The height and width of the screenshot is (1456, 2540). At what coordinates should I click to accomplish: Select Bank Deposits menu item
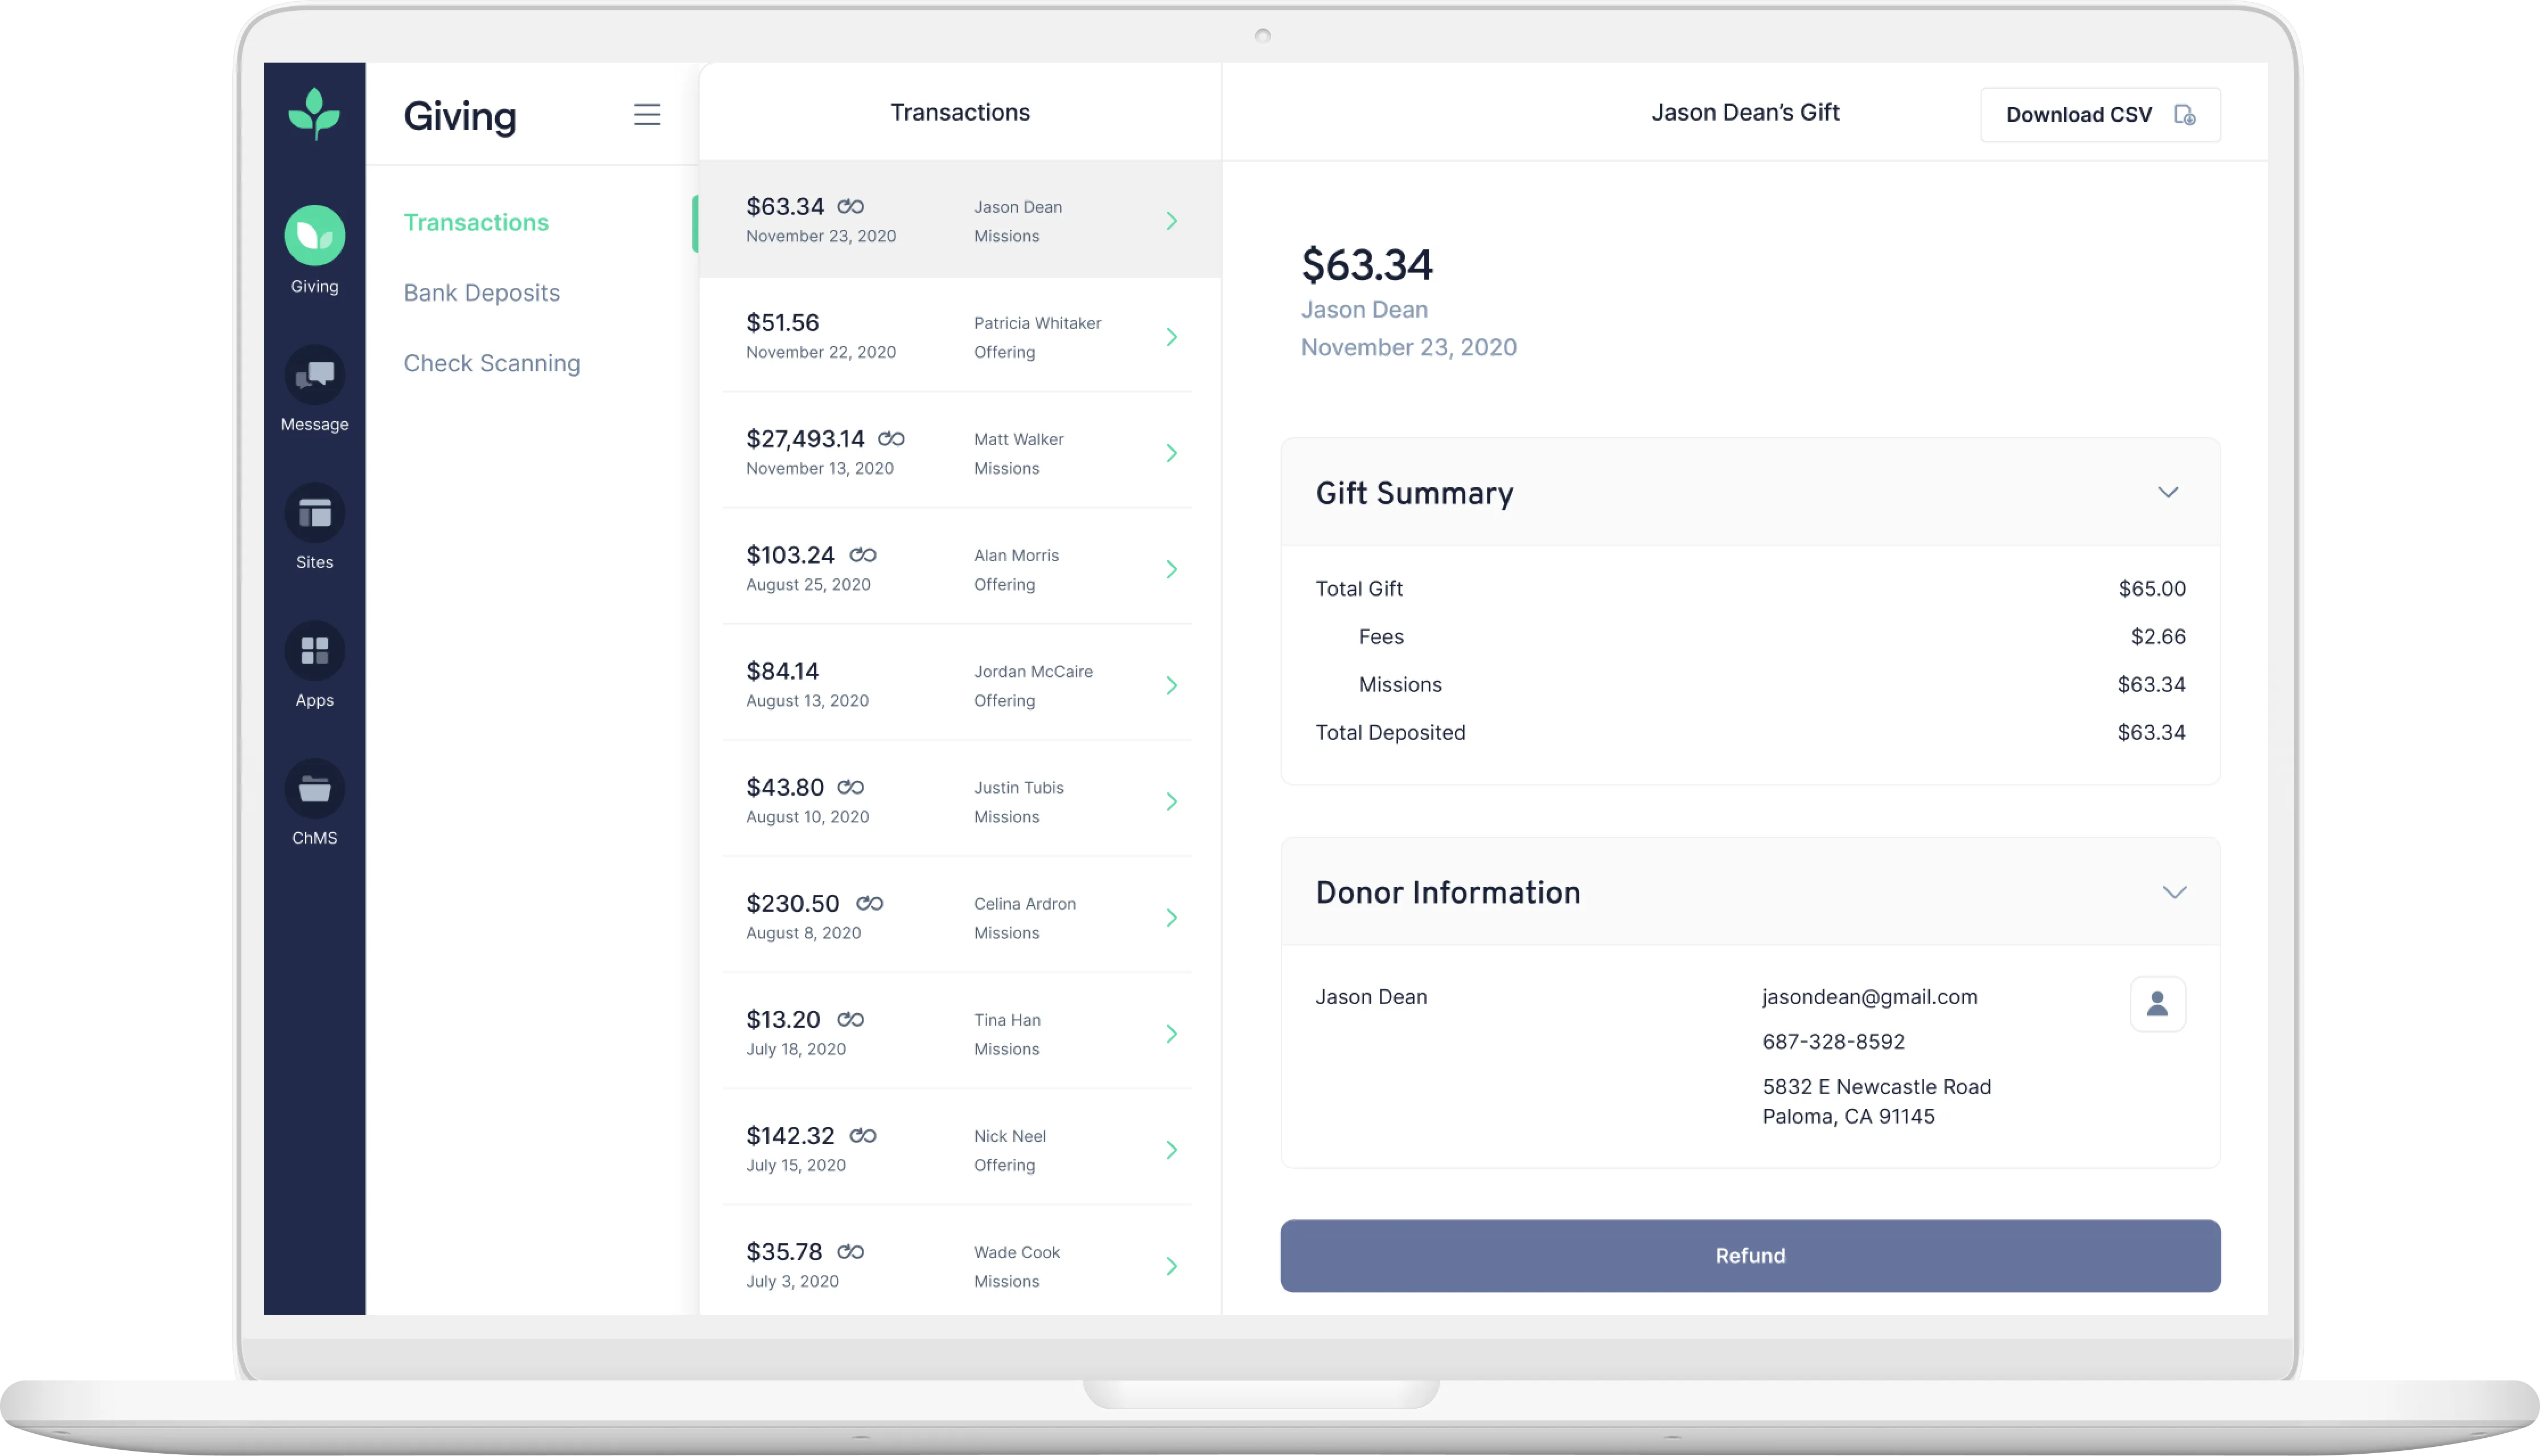point(481,293)
